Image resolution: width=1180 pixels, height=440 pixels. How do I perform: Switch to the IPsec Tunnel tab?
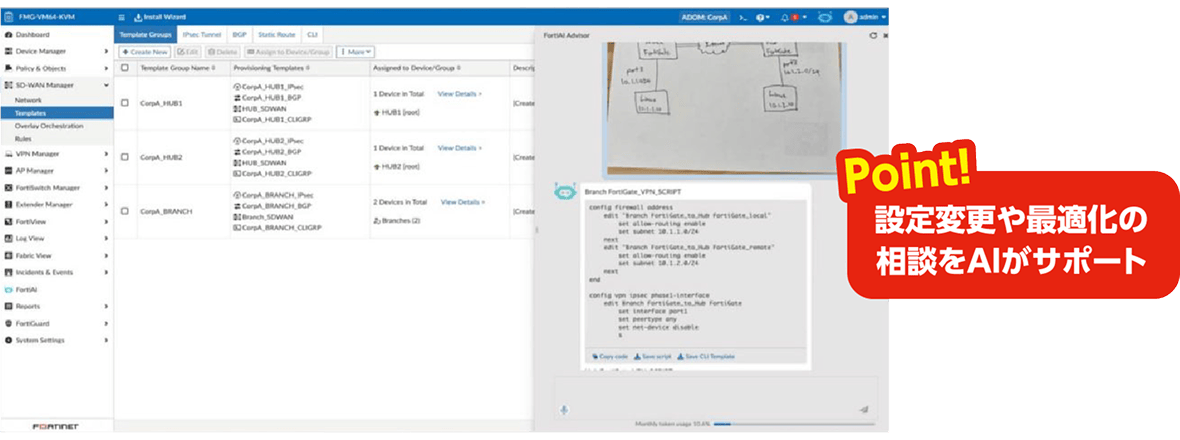click(202, 34)
